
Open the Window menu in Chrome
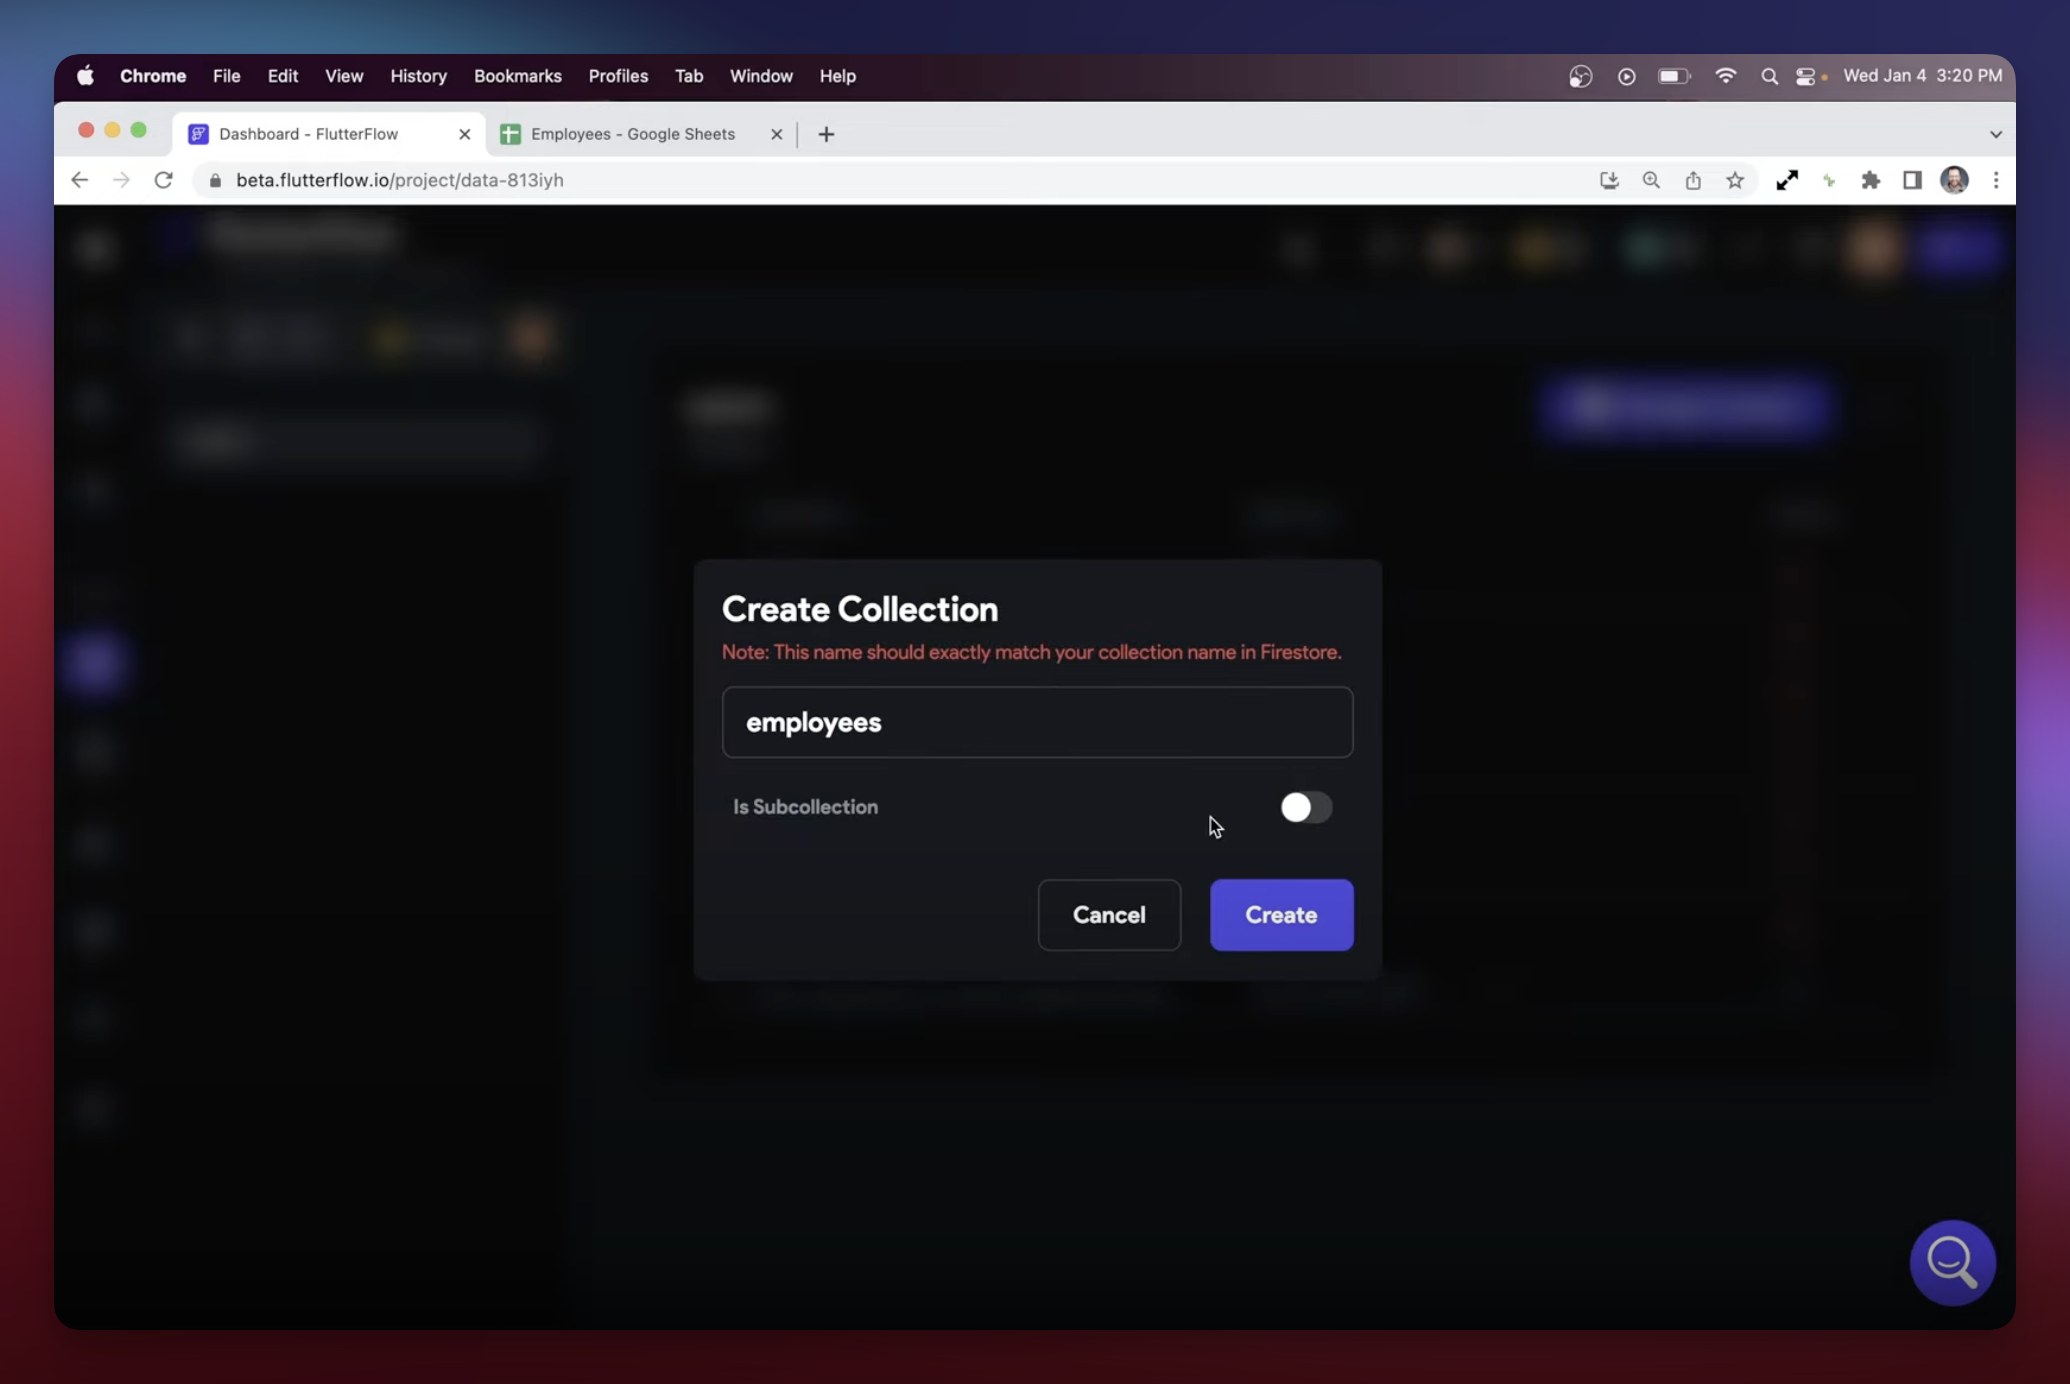point(762,74)
